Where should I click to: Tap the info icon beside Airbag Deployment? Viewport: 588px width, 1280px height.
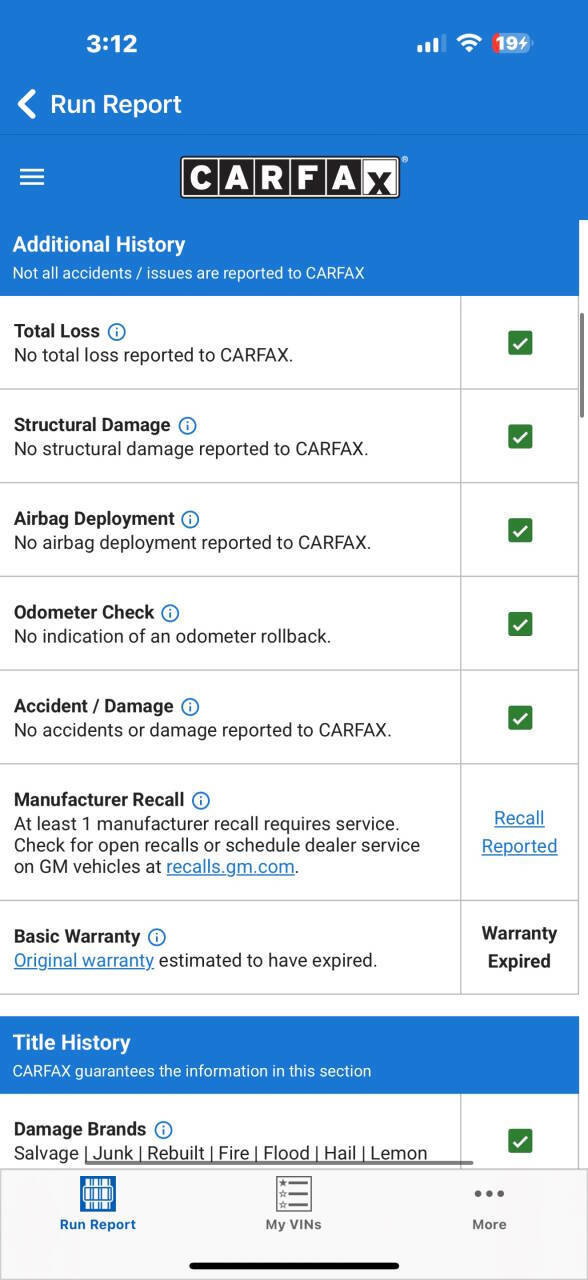coord(190,519)
